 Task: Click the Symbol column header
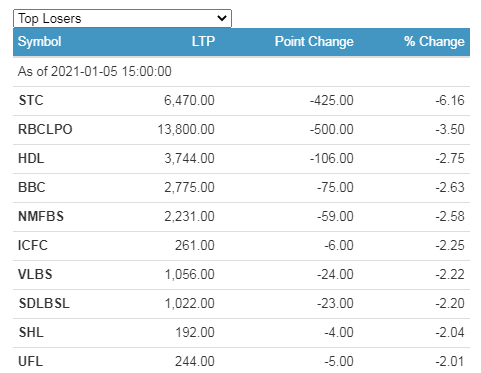[39, 42]
